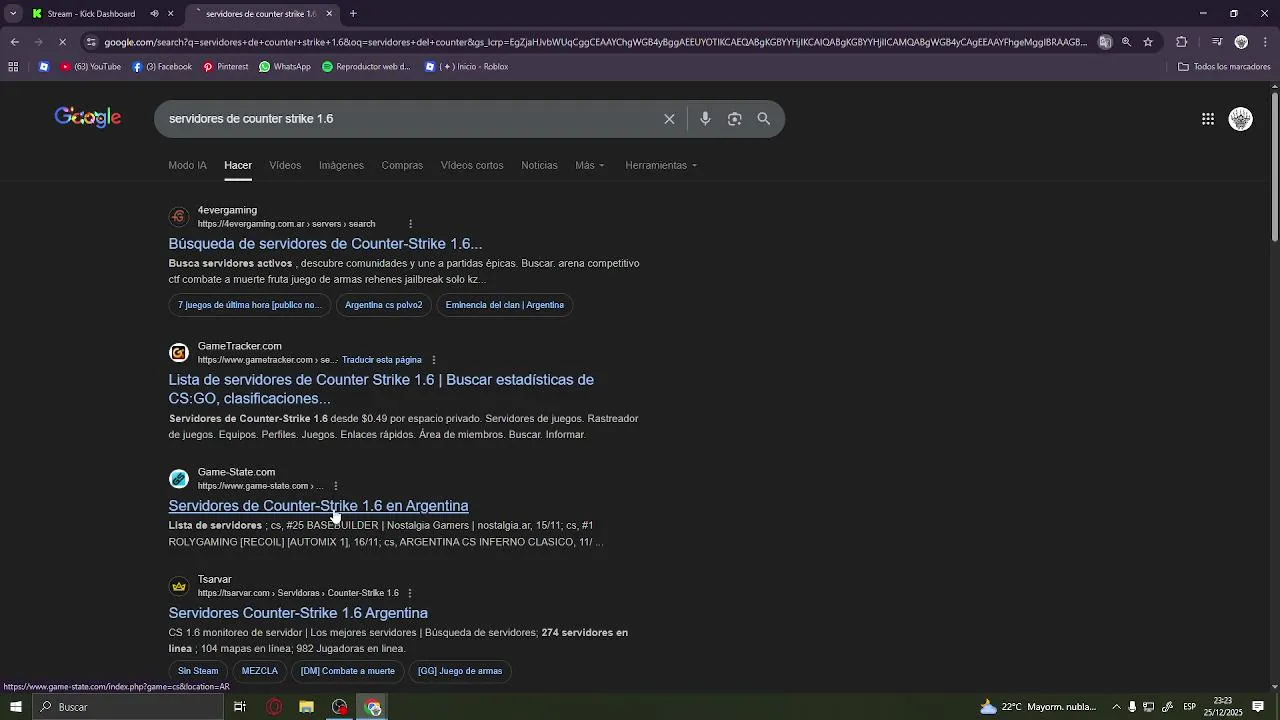Open zoom control in address bar
The image size is (1280, 720).
point(1126,42)
